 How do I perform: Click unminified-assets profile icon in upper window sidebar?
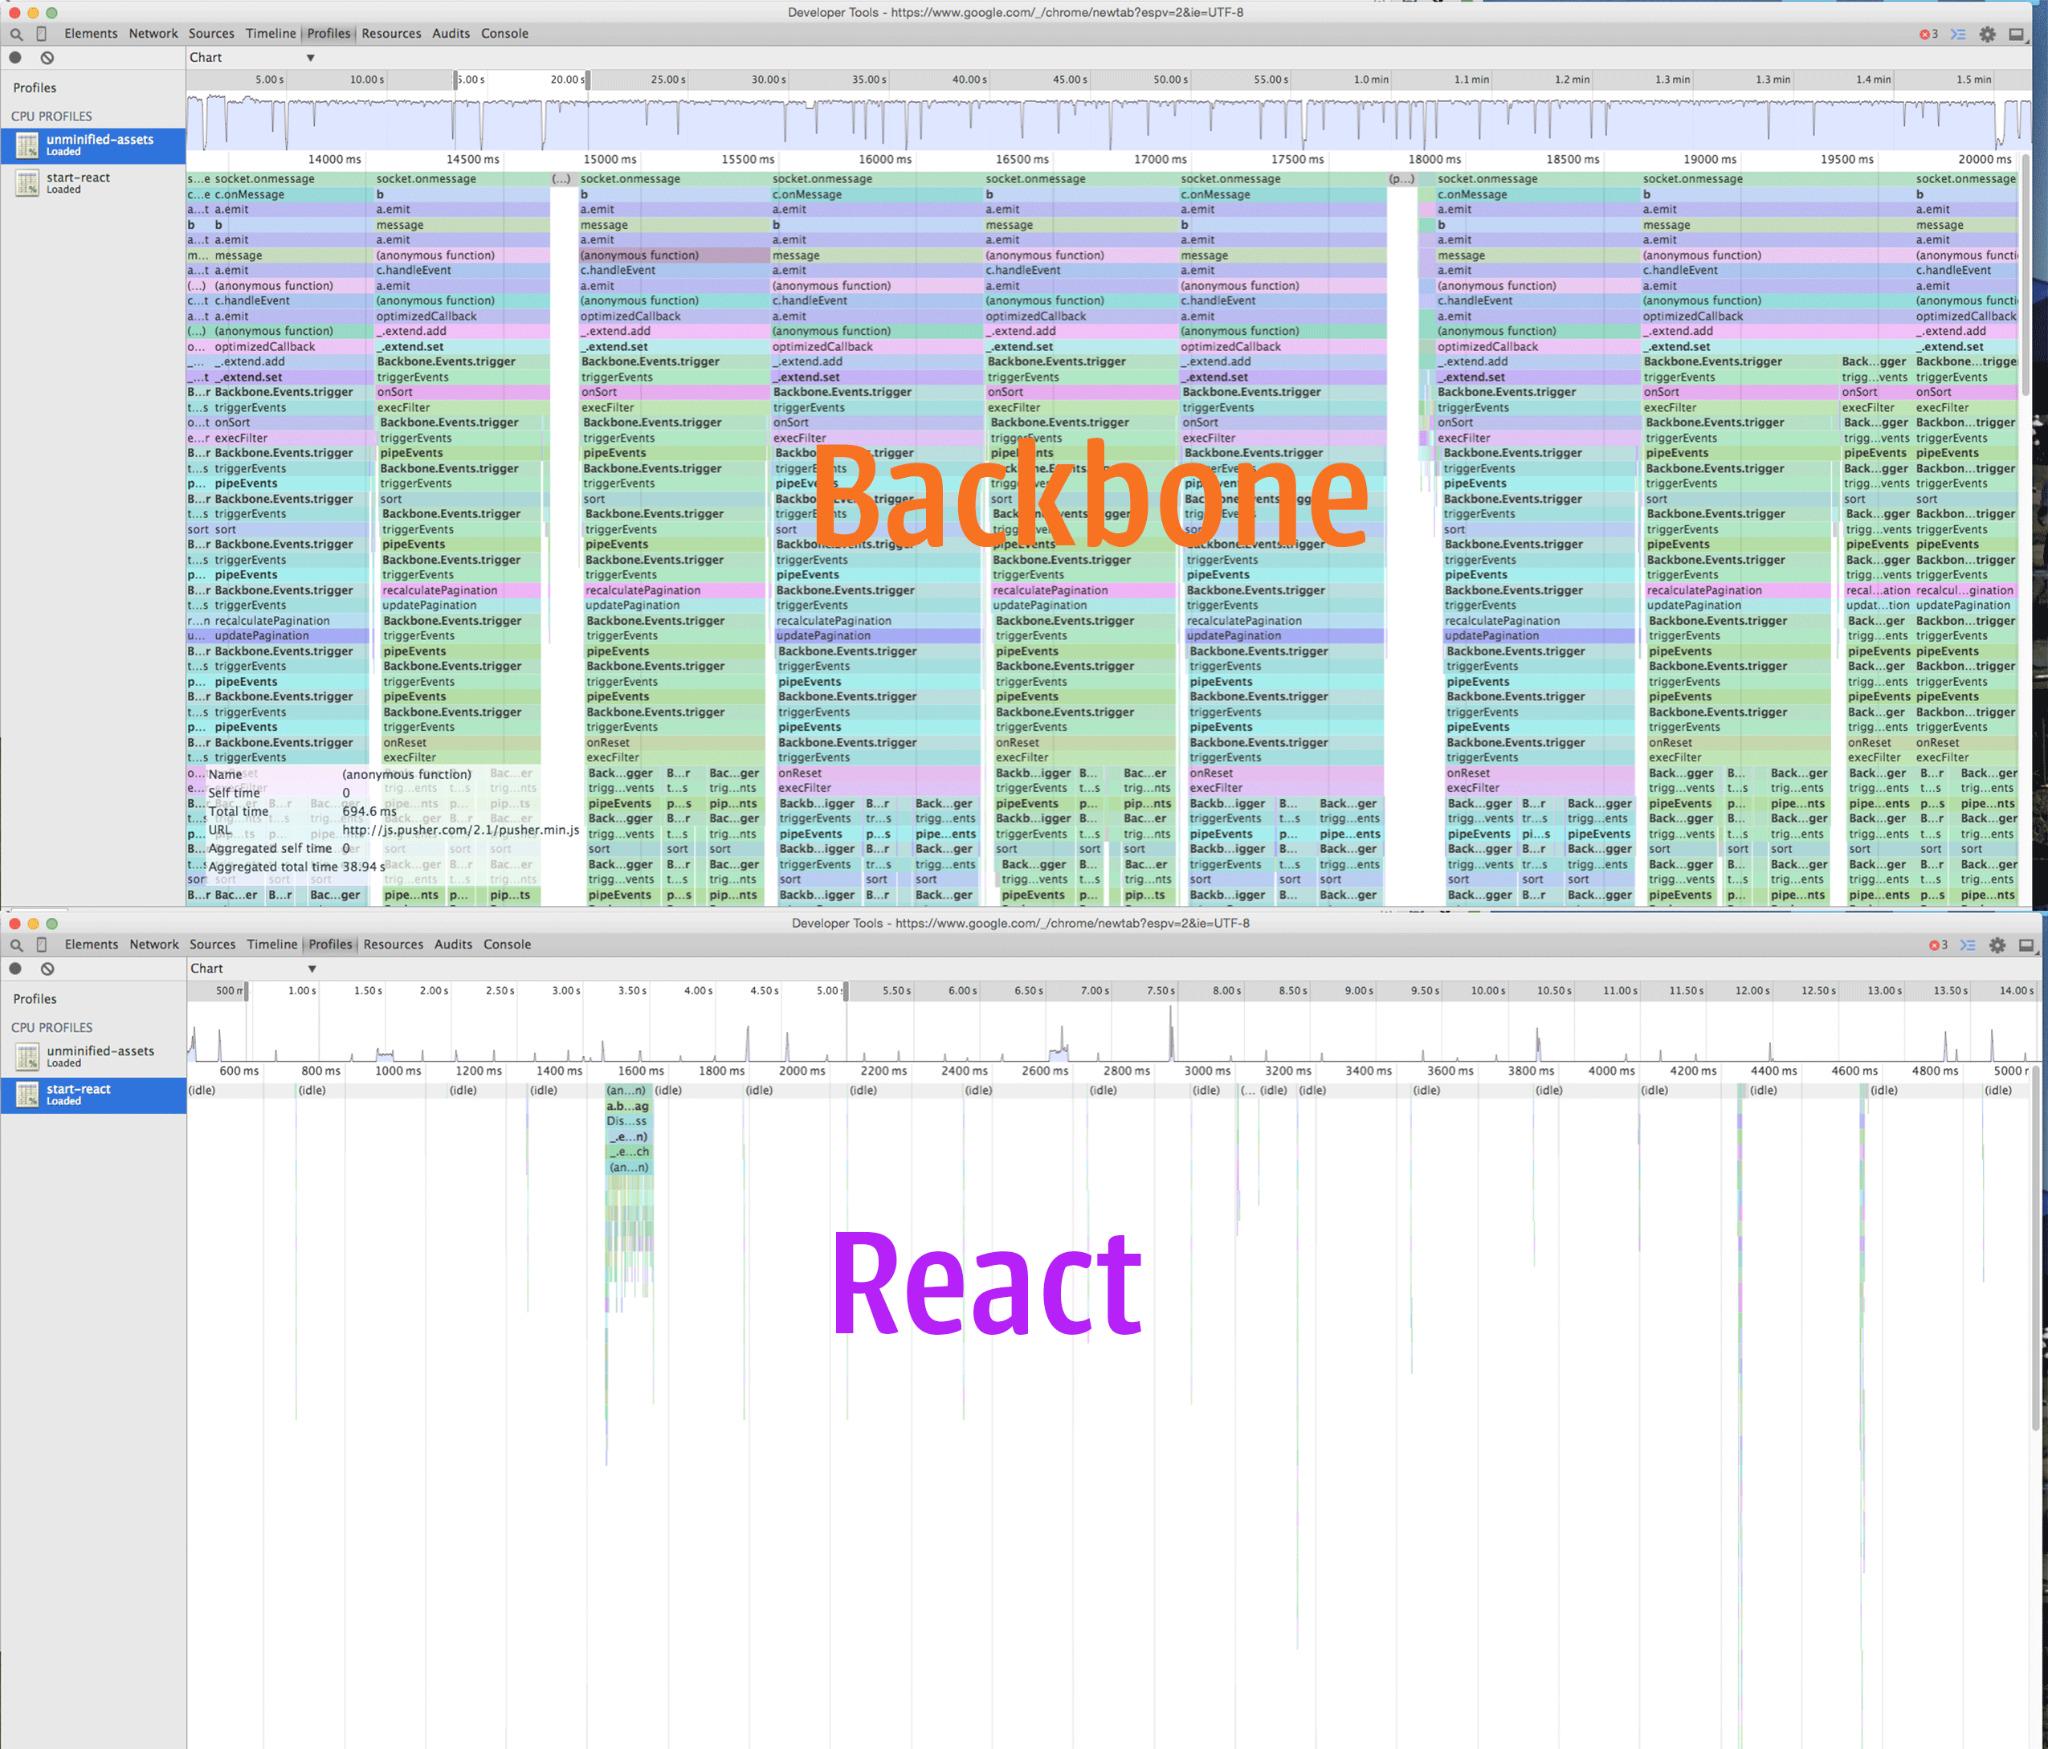[27, 145]
